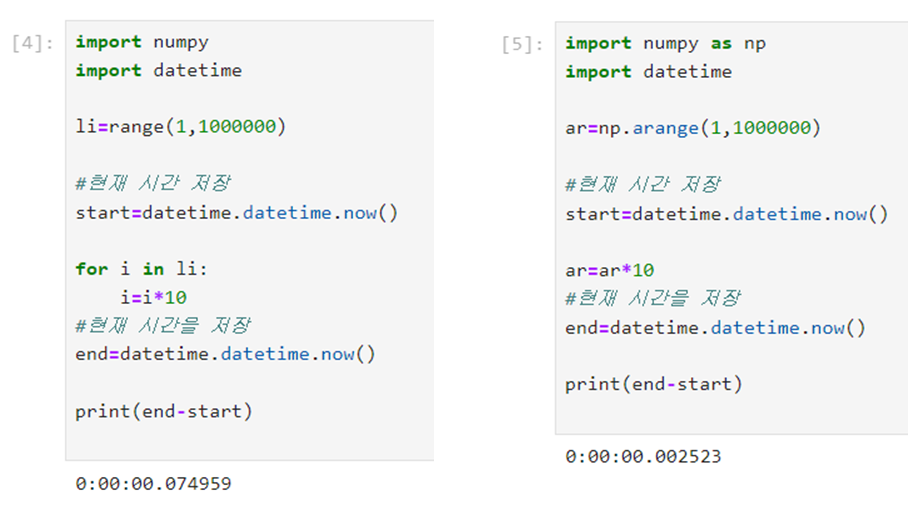The height and width of the screenshot is (516, 908).
Task: Click the 'for i in li:' line
Action: tap(141, 269)
